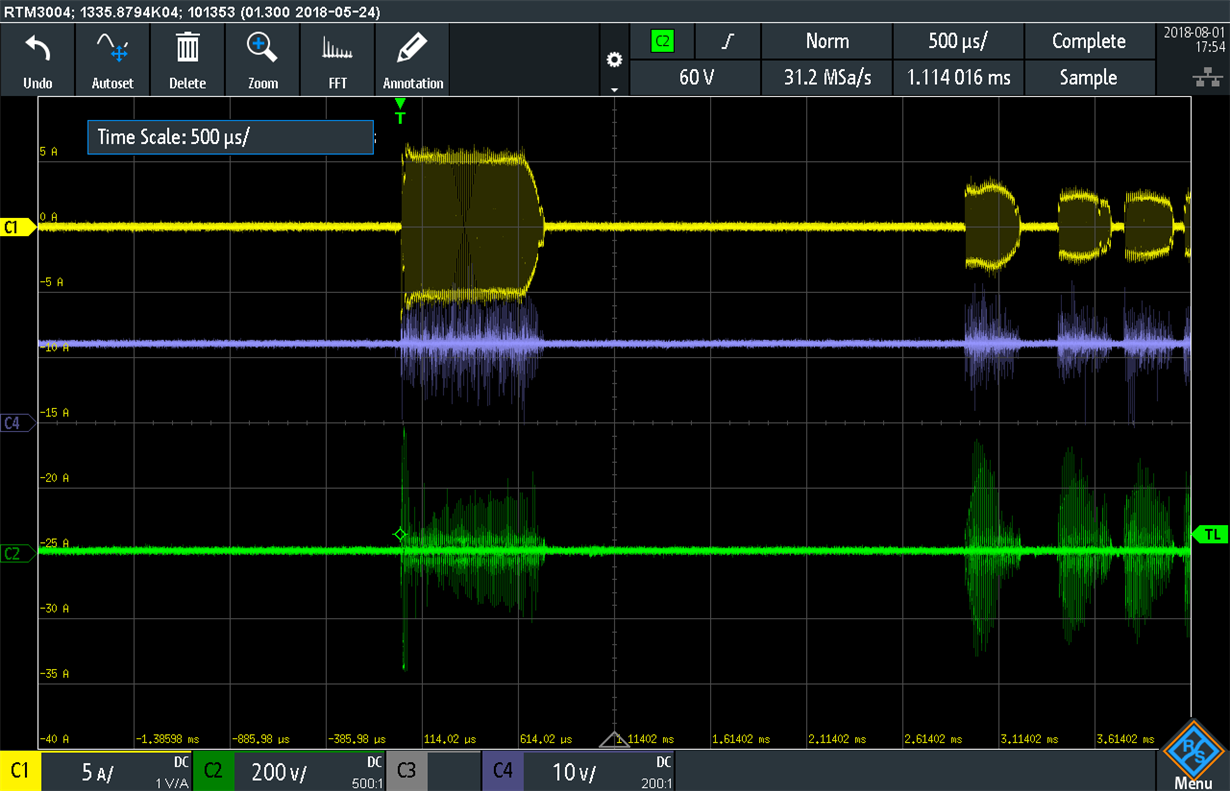Image resolution: width=1230 pixels, height=791 pixels.
Task: Change the Norm trigger mode
Action: point(827,42)
